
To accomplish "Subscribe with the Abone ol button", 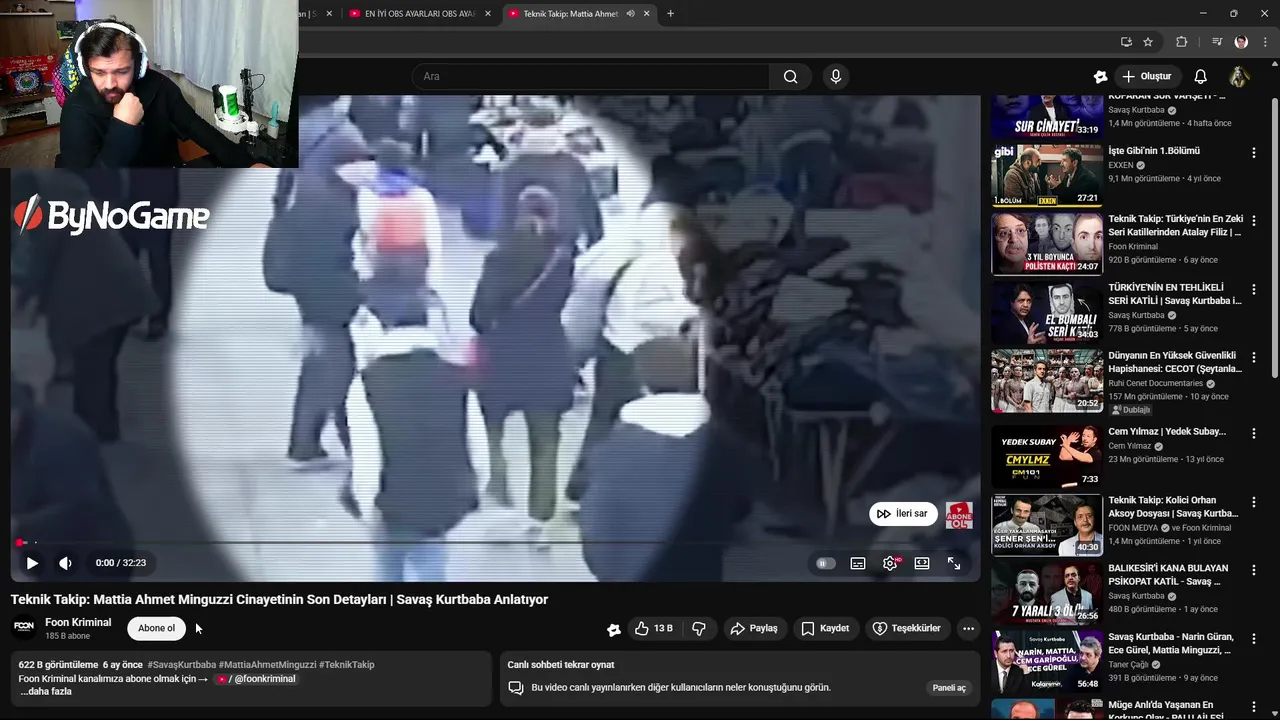I will [156, 628].
